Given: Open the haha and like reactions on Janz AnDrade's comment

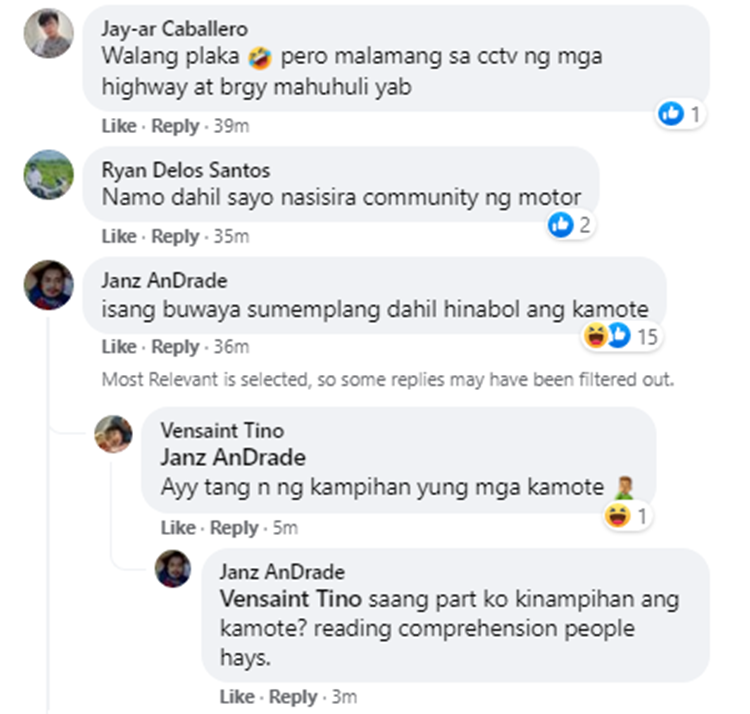Looking at the screenshot, I should tap(621, 336).
